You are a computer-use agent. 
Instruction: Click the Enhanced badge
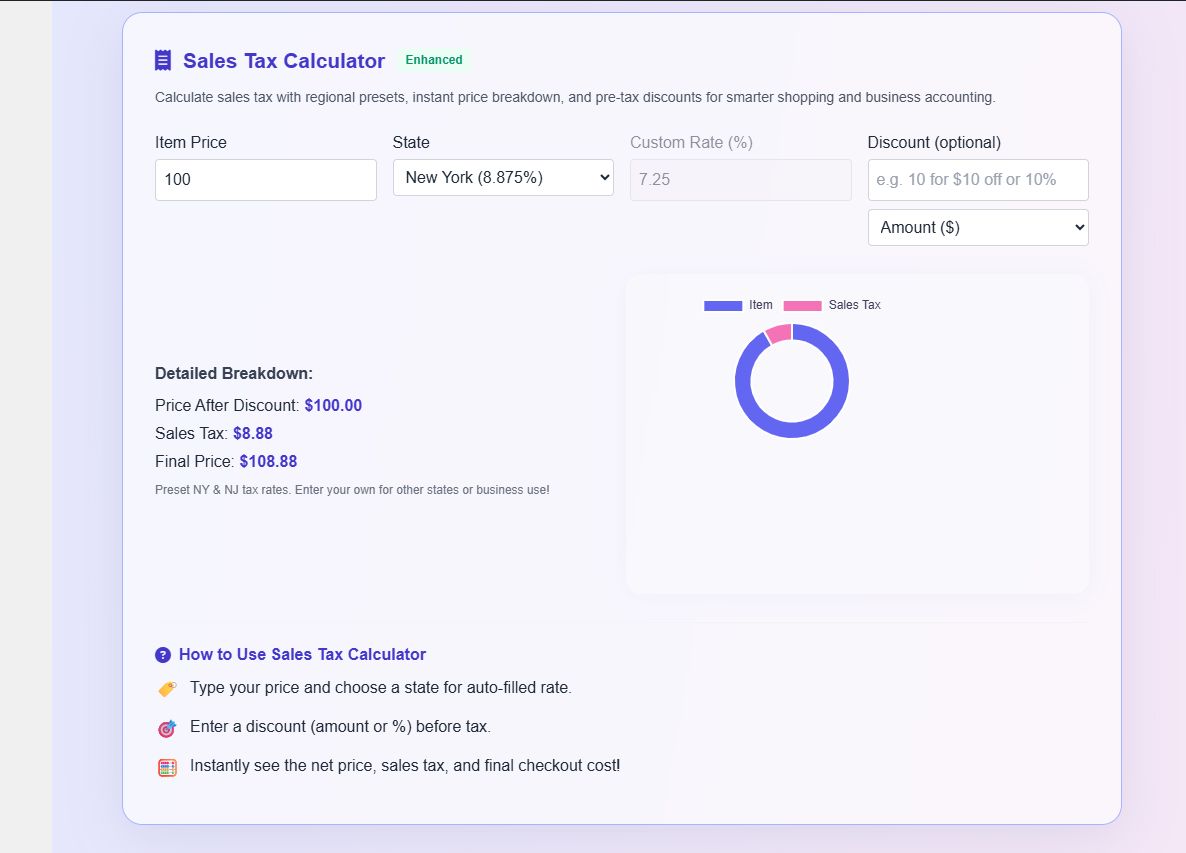(x=434, y=60)
